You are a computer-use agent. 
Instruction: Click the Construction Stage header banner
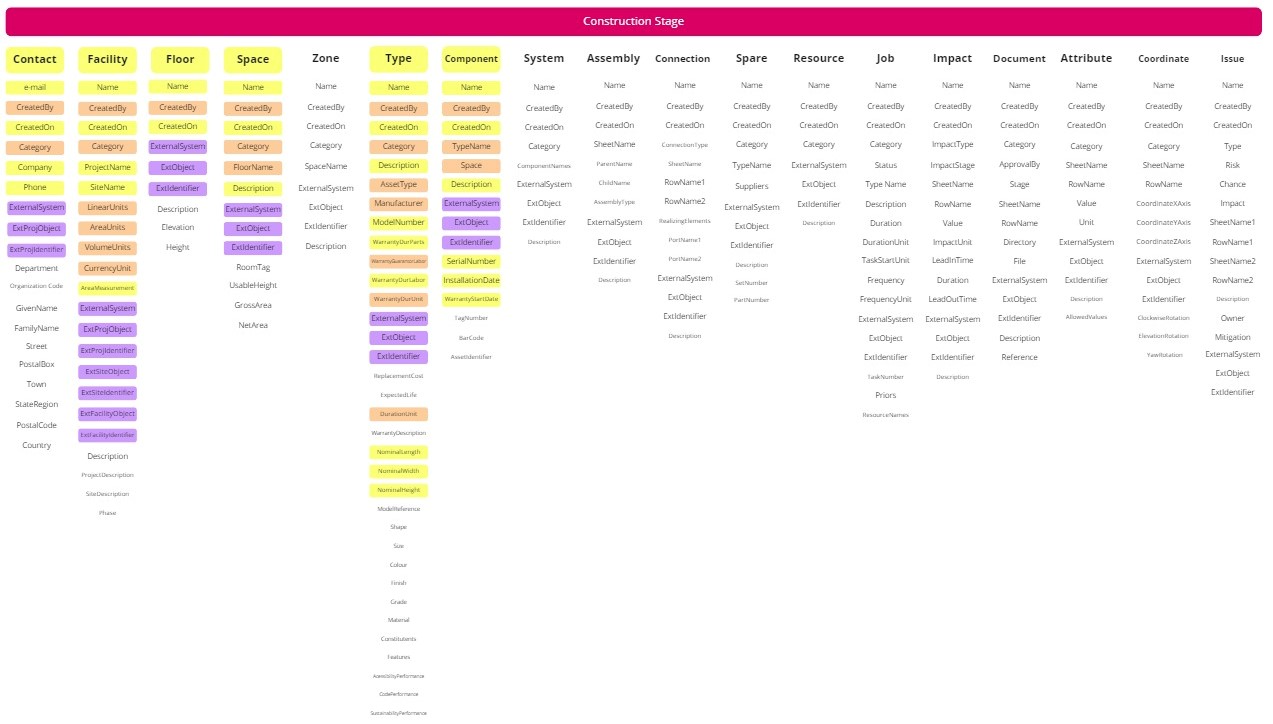click(x=636, y=20)
